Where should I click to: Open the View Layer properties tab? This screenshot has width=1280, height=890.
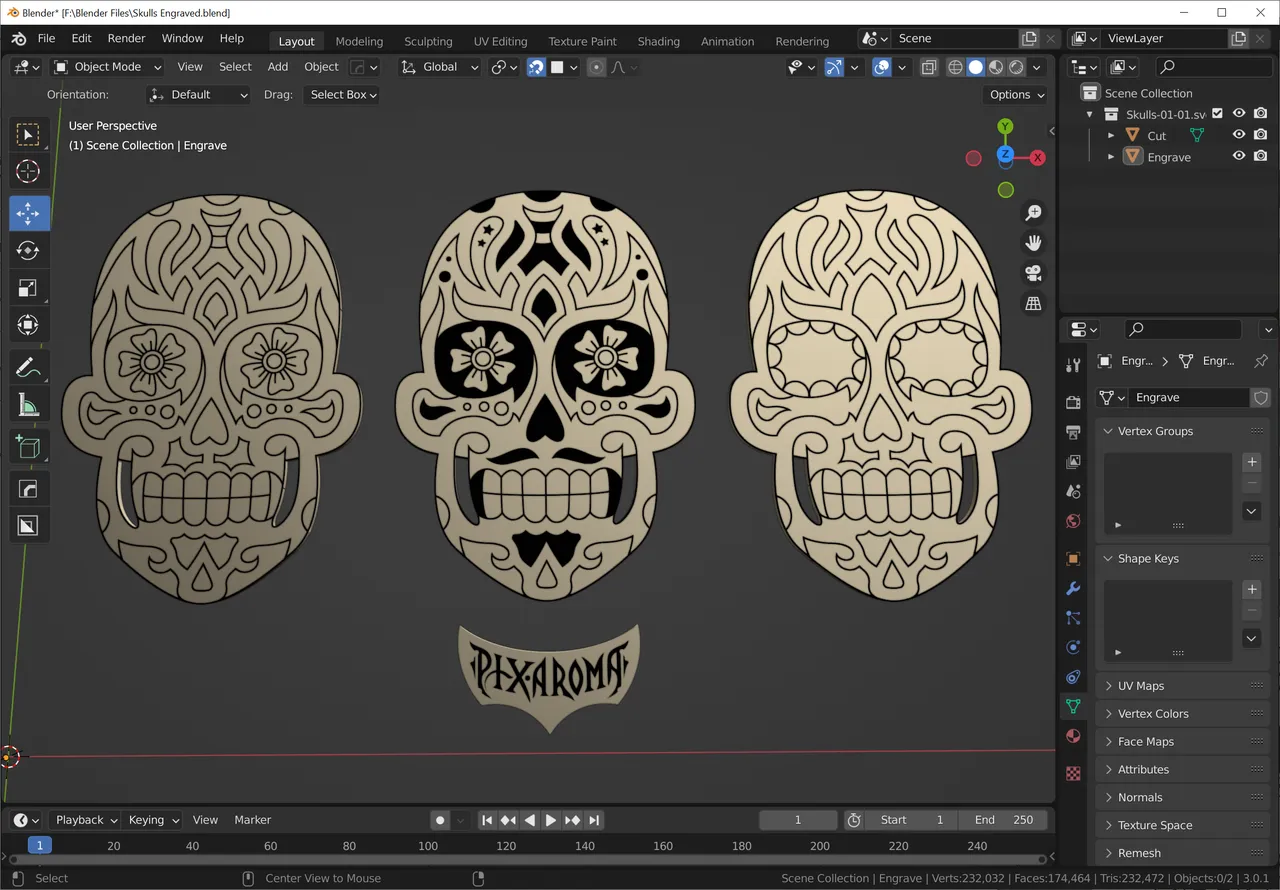[x=1073, y=461]
